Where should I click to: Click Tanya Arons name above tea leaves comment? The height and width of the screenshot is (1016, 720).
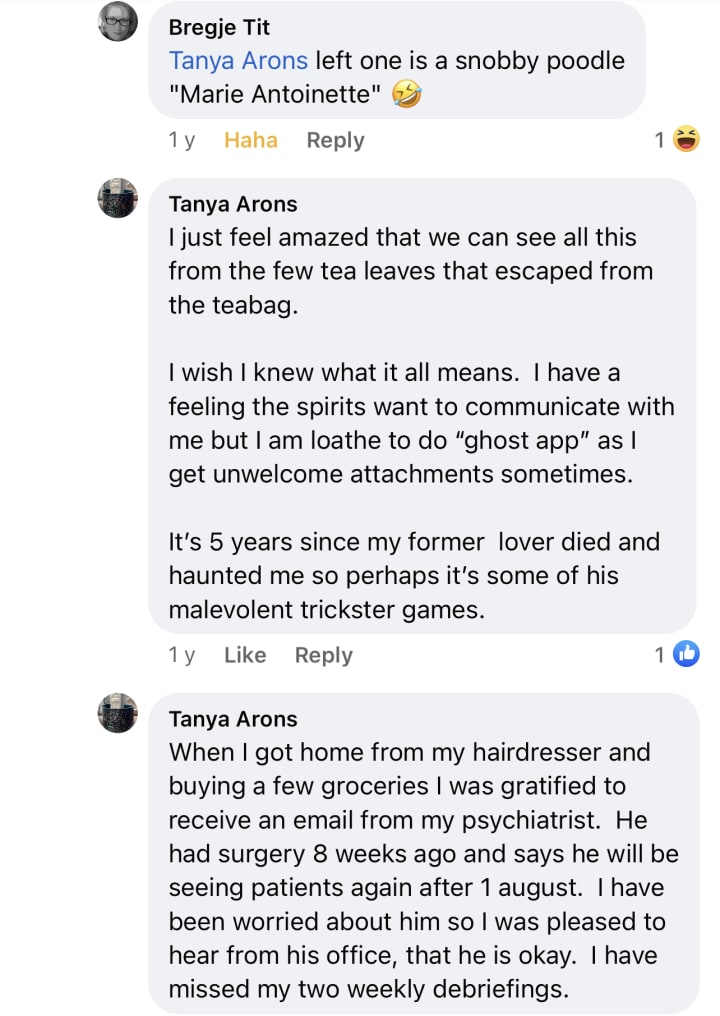(x=233, y=204)
